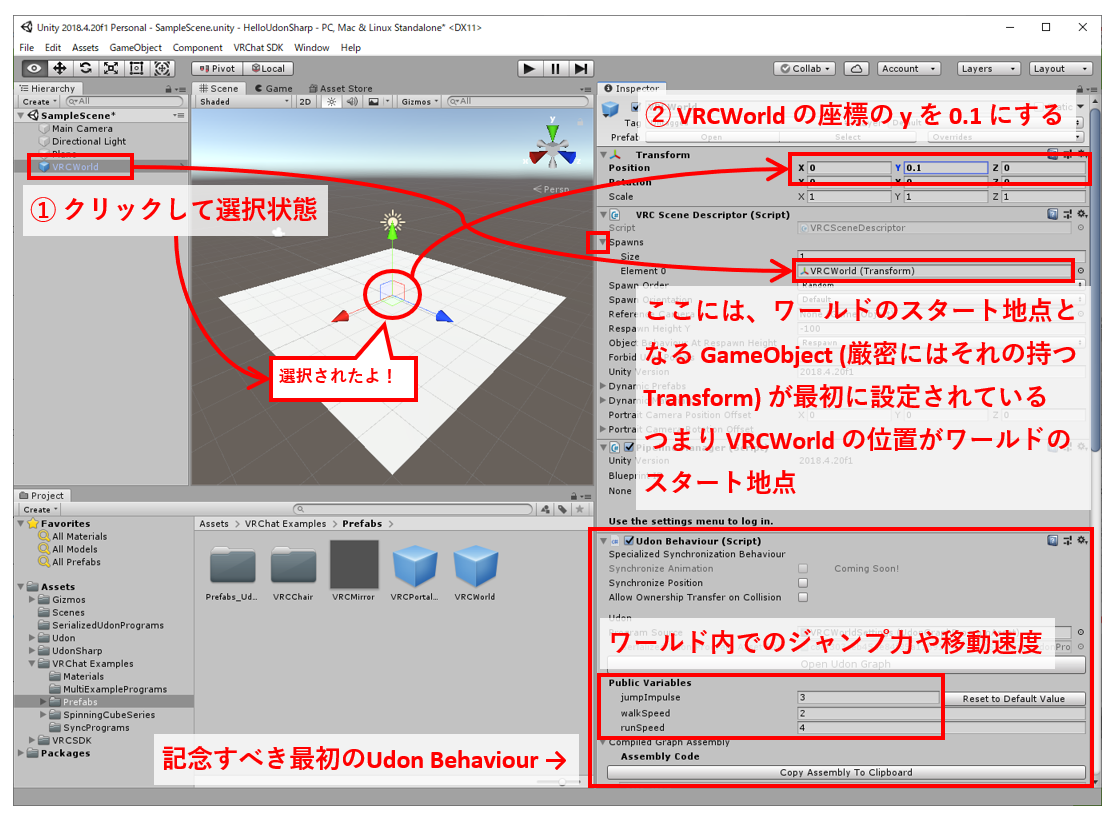Screen dimensions: 1113x821
Task: Collapse the Spawns foldout
Action: [x=603, y=242]
